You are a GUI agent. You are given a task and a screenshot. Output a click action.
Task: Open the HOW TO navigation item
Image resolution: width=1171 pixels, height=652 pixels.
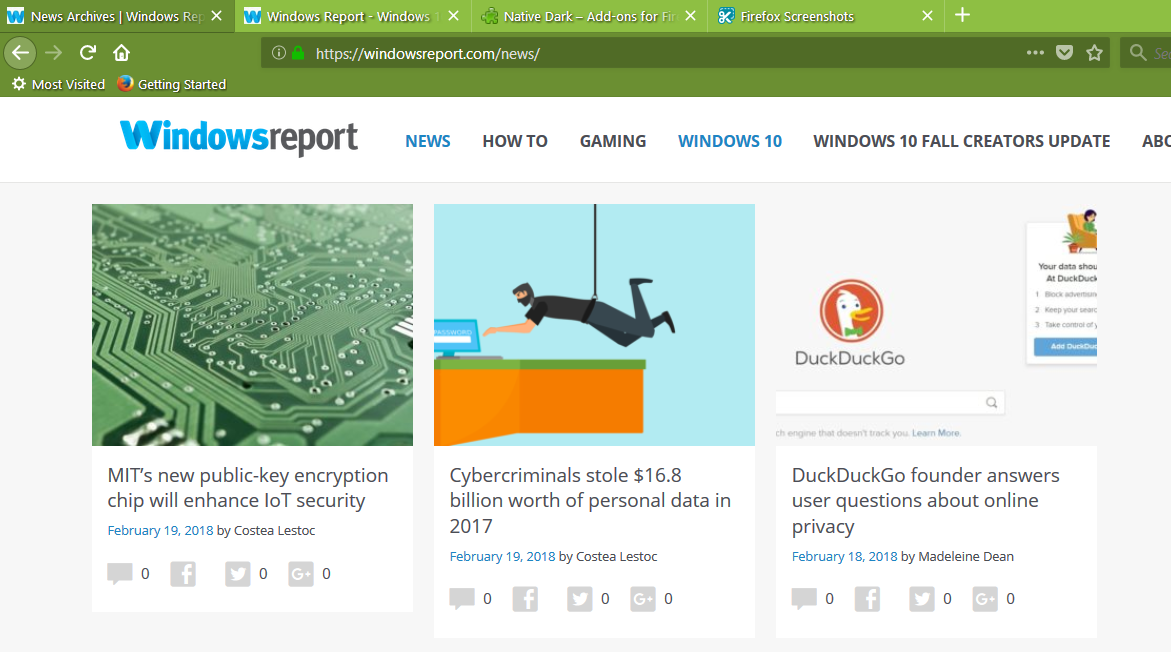(x=515, y=141)
